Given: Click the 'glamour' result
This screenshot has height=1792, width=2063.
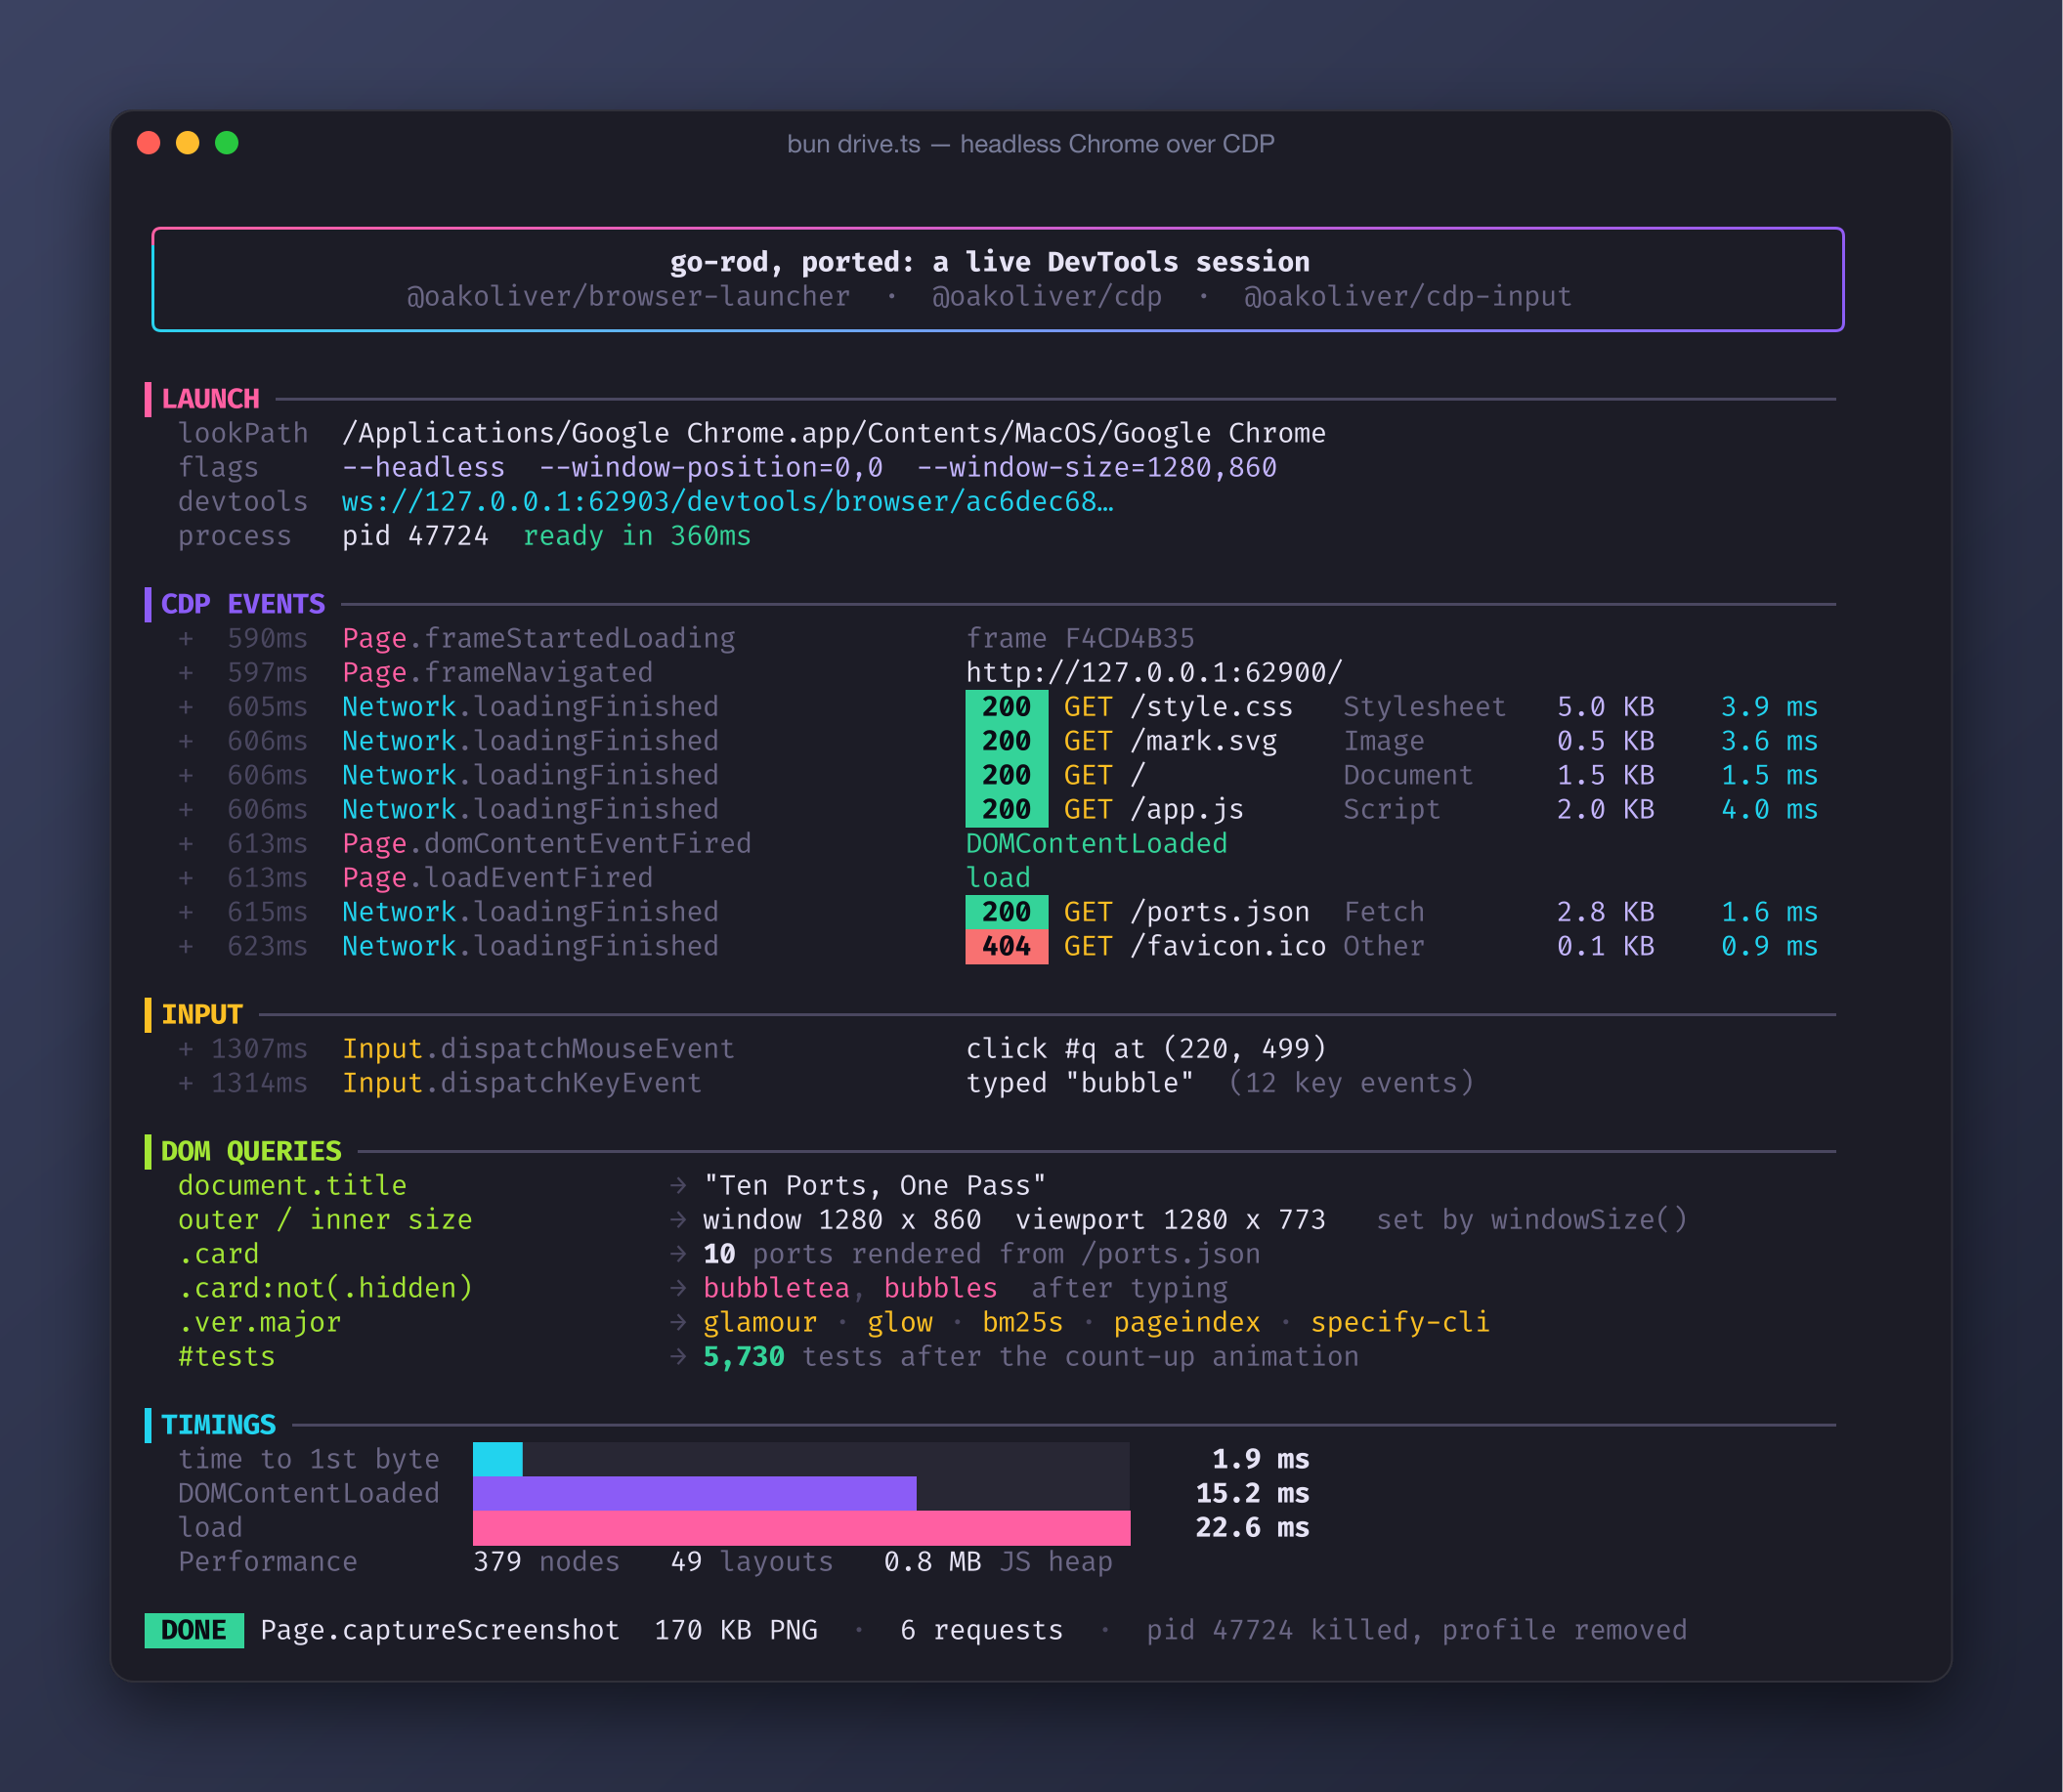Looking at the screenshot, I should click(x=760, y=1322).
